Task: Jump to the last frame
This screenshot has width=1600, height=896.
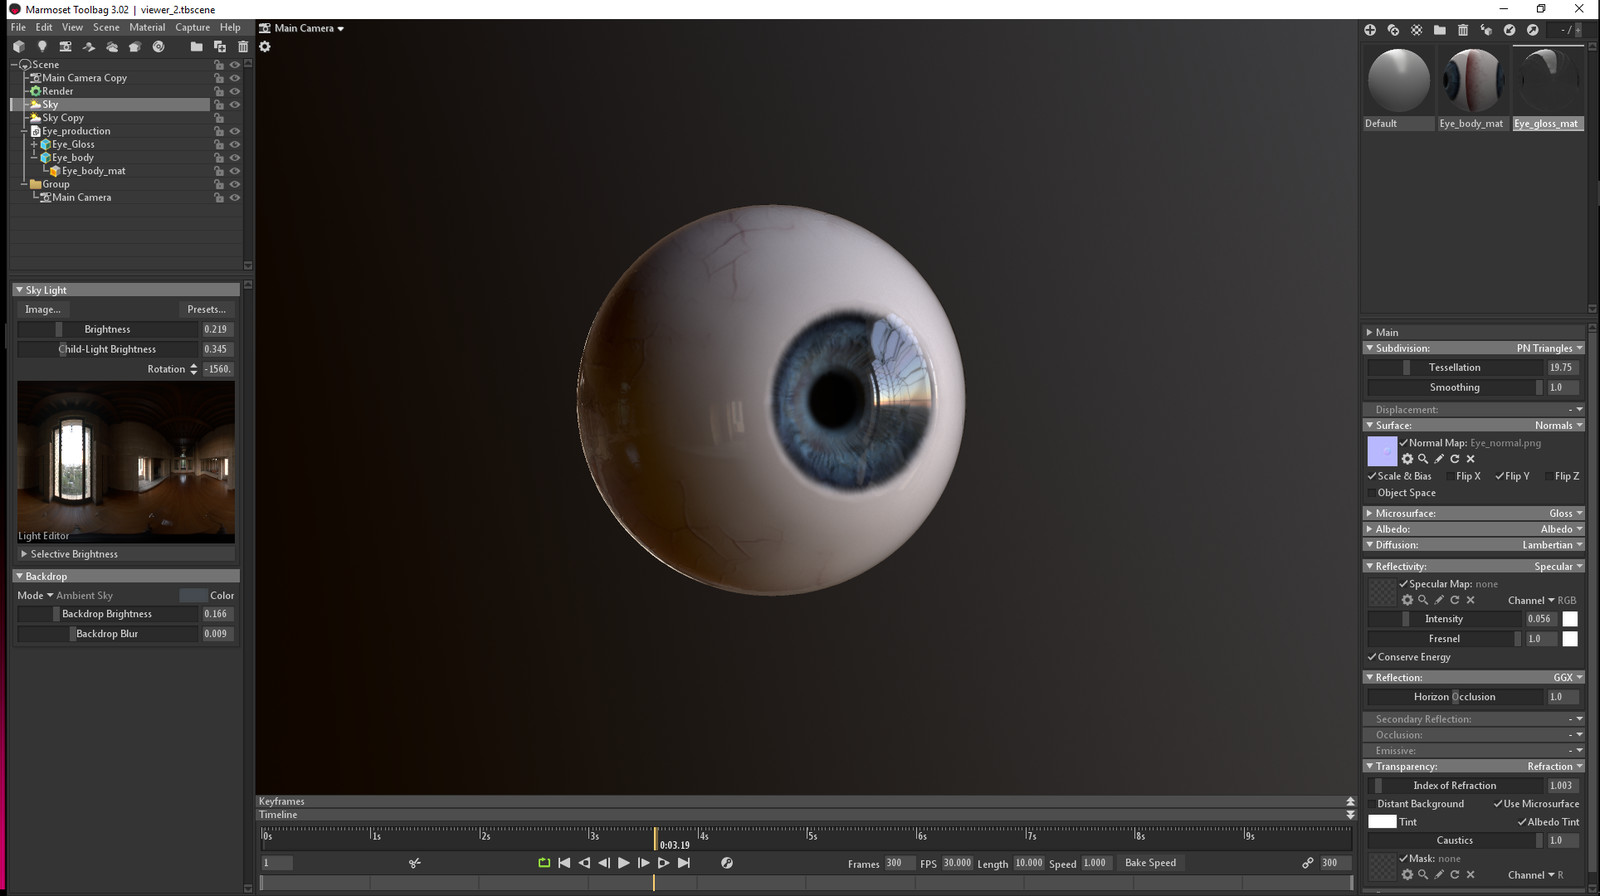Action: coord(684,862)
